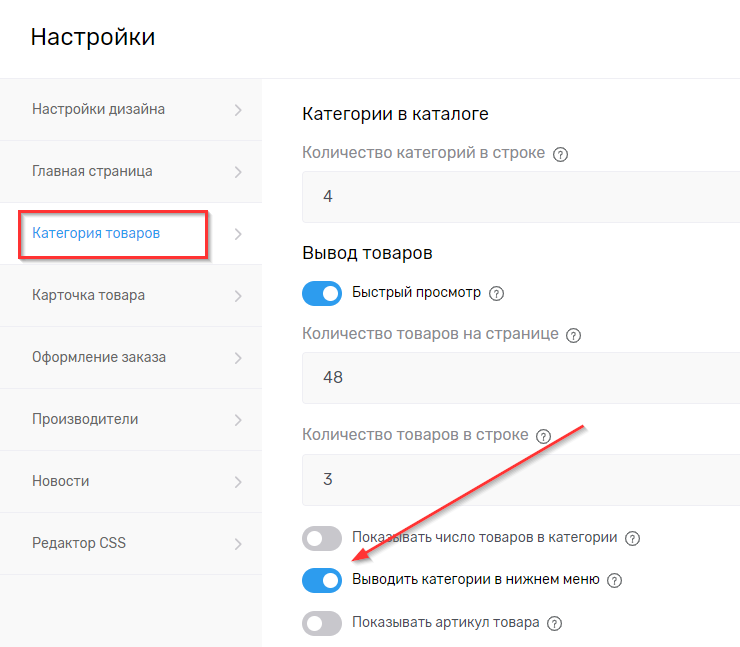The image size is (740, 647).
Task: Click help icon for Показывать число товаров в категории
Action: click(x=632, y=538)
